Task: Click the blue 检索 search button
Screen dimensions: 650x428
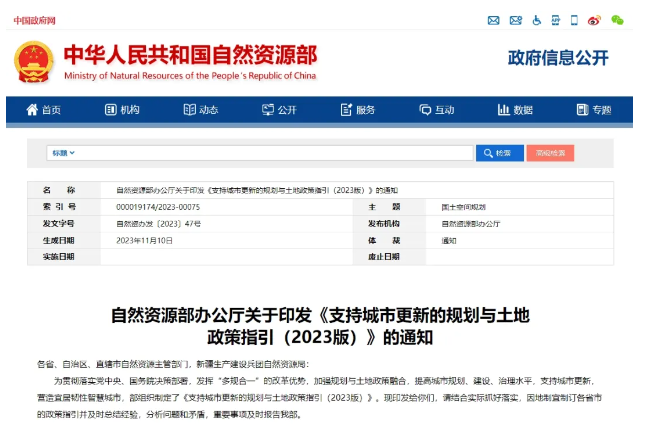Action: (x=500, y=153)
